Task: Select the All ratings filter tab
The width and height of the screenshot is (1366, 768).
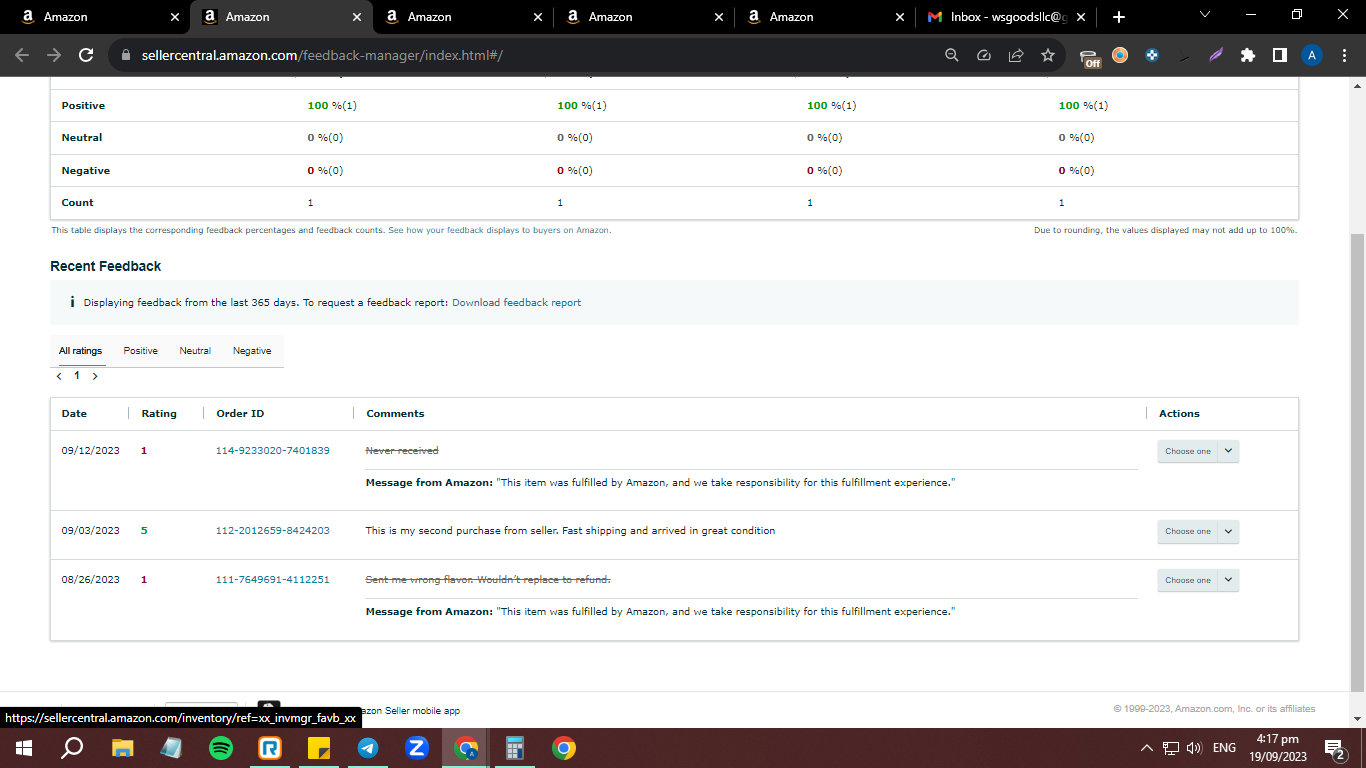Action: click(80, 351)
